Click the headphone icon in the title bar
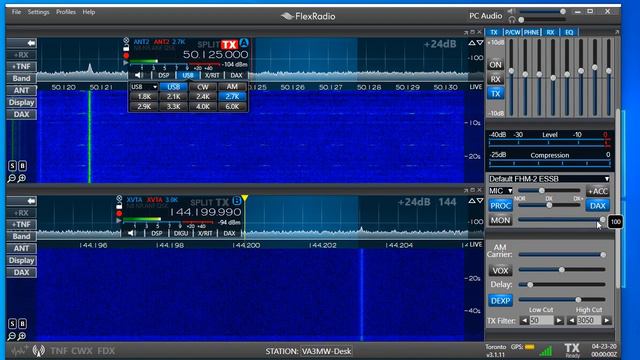640x360 pixels. (512, 20)
